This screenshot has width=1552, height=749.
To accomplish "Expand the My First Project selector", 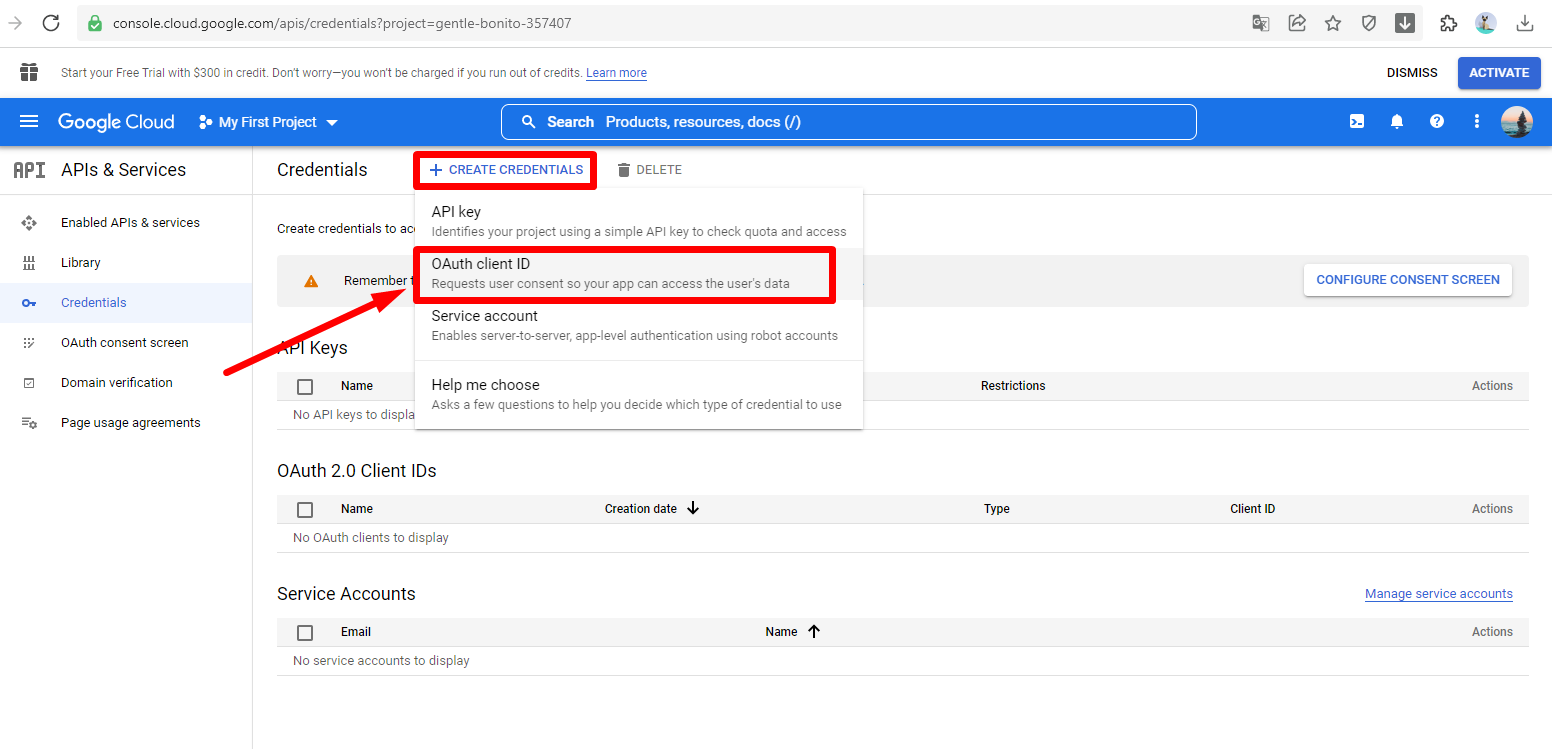I will point(268,122).
